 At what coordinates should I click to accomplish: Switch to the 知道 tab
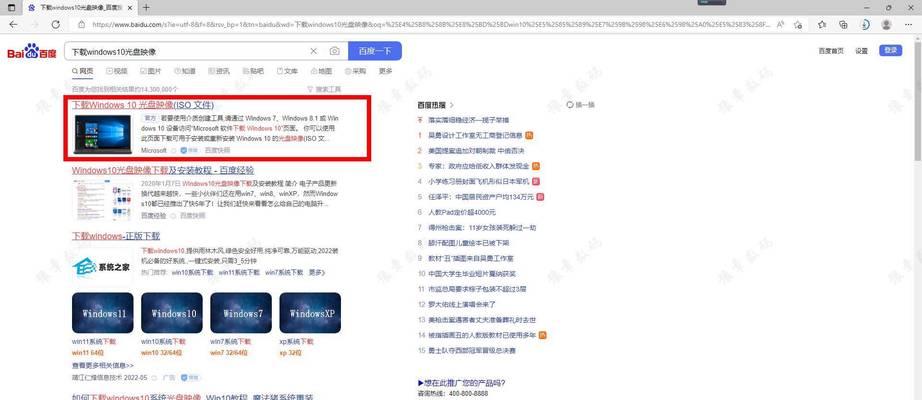pos(185,71)
